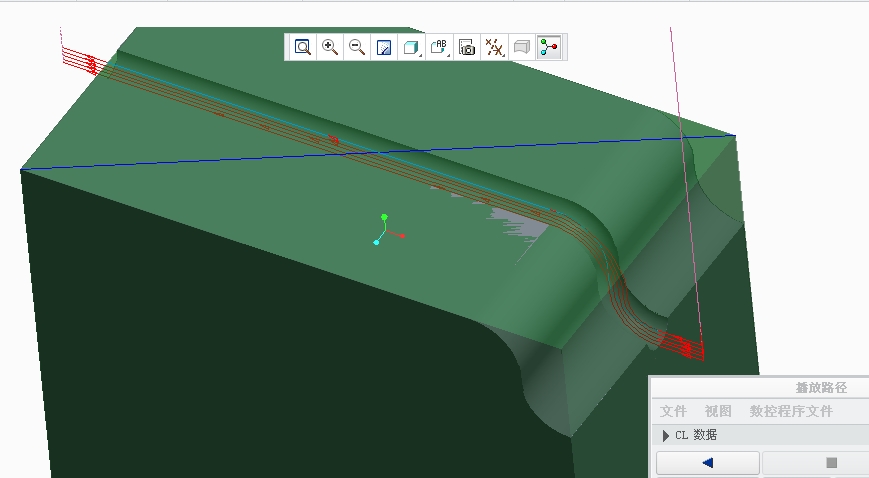This screenshot has height=478, width=869.
Task: Click the Refit (zoom to fit) icon
Action: (x=303, y=47)
